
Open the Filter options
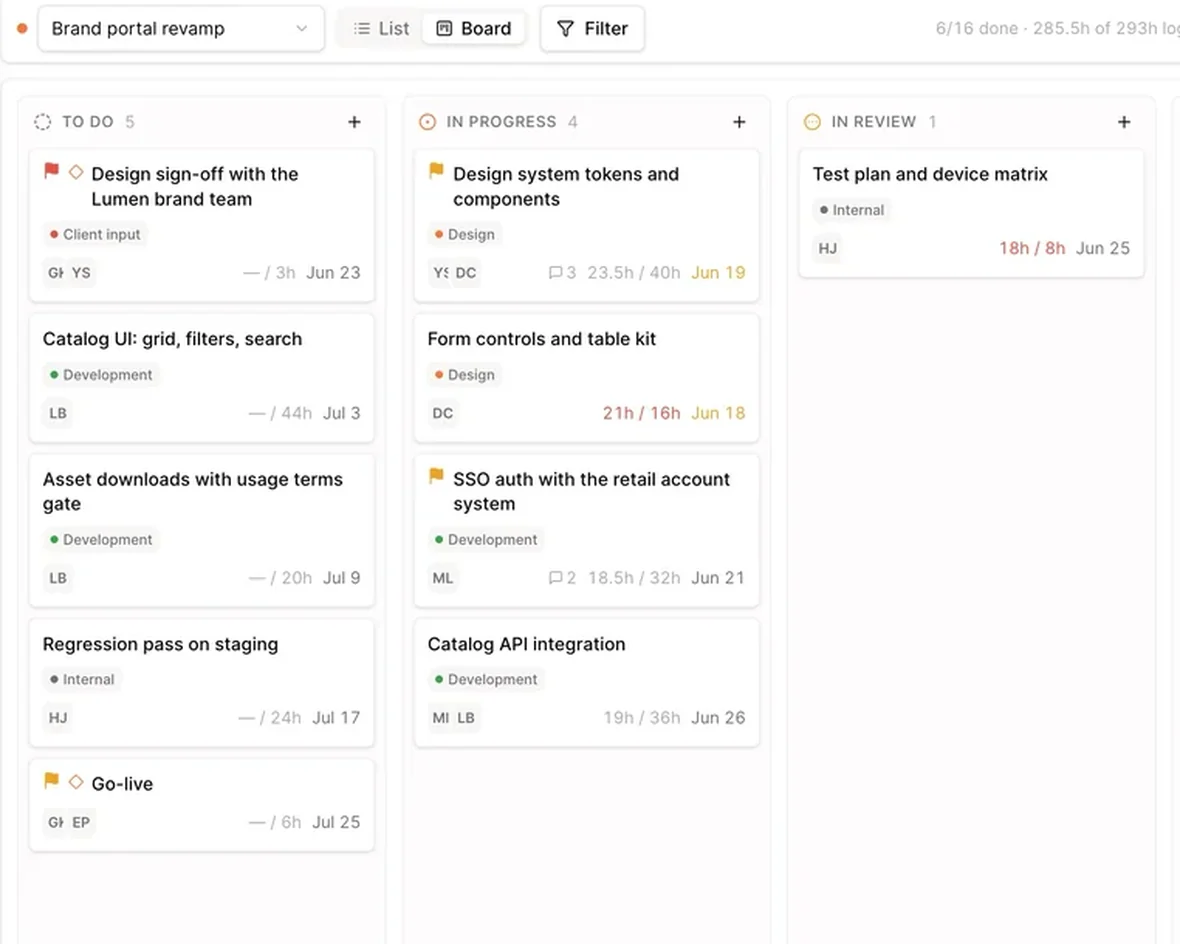point(592,29)
